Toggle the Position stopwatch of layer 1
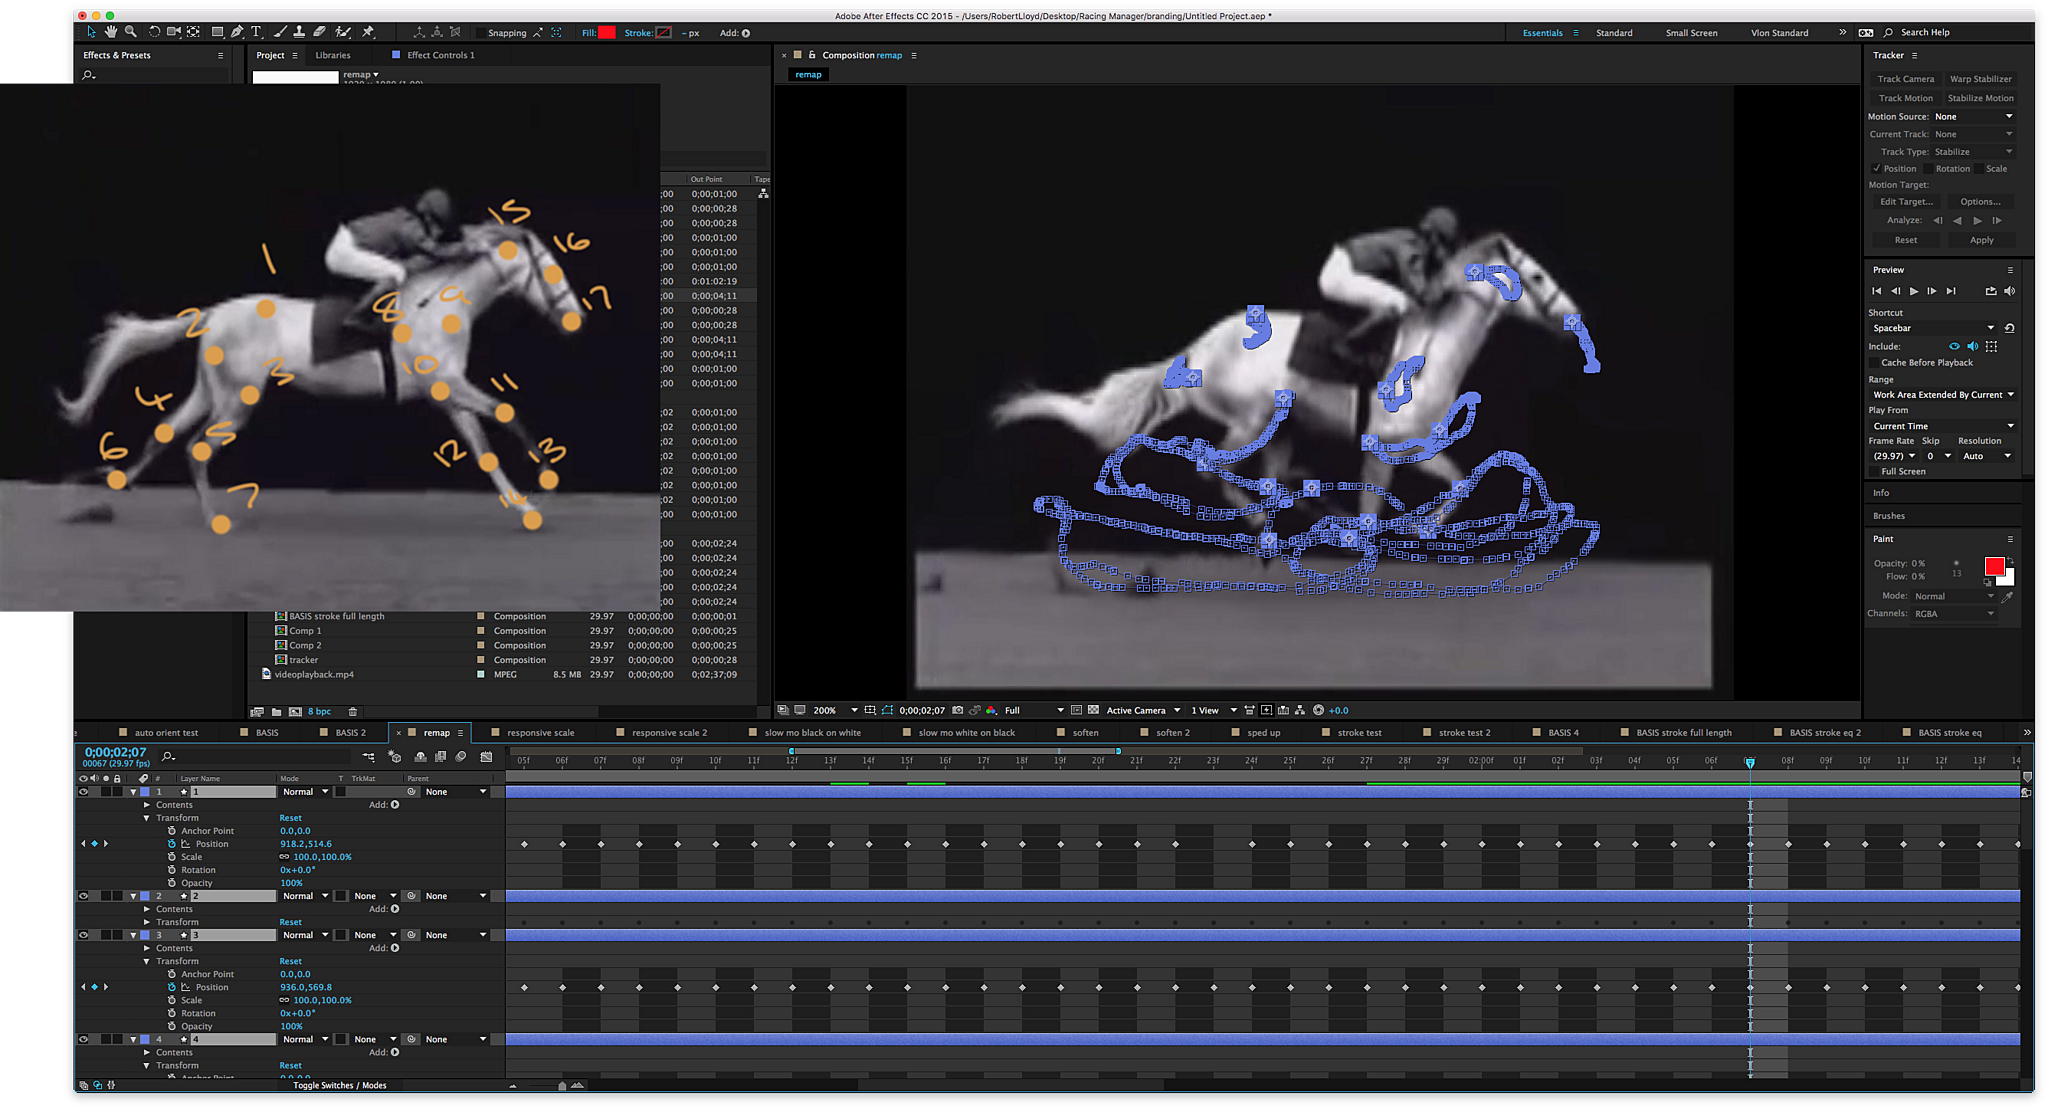The width and height of the screenshot is (2048, 1109). click(x=172, y=844)
